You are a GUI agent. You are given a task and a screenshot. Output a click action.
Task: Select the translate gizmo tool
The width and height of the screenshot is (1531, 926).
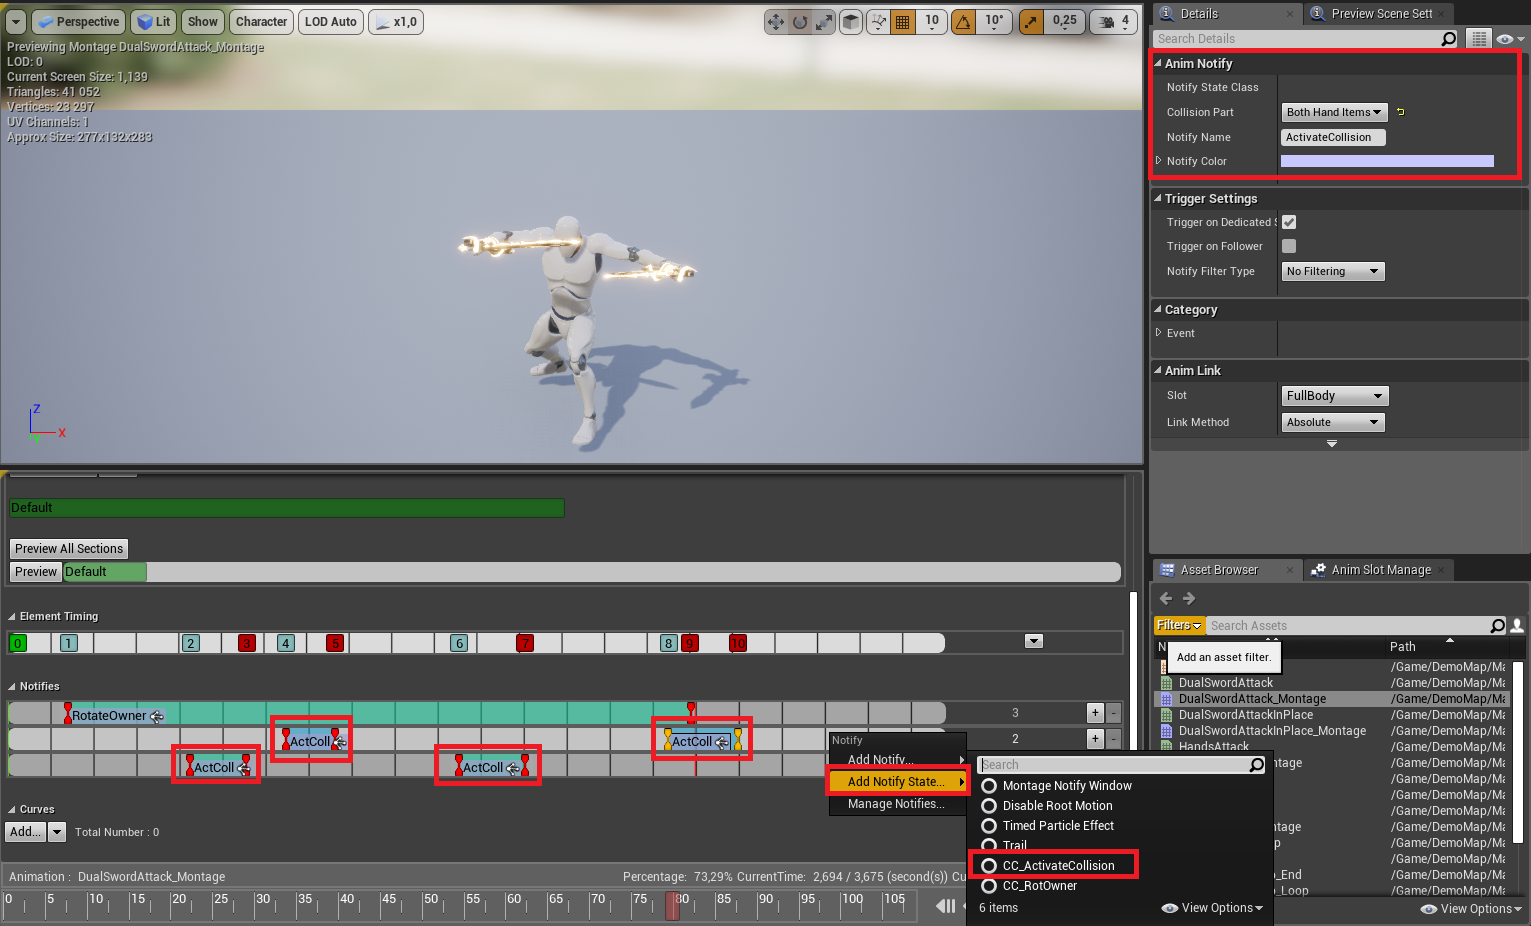(x=776, y=22)
